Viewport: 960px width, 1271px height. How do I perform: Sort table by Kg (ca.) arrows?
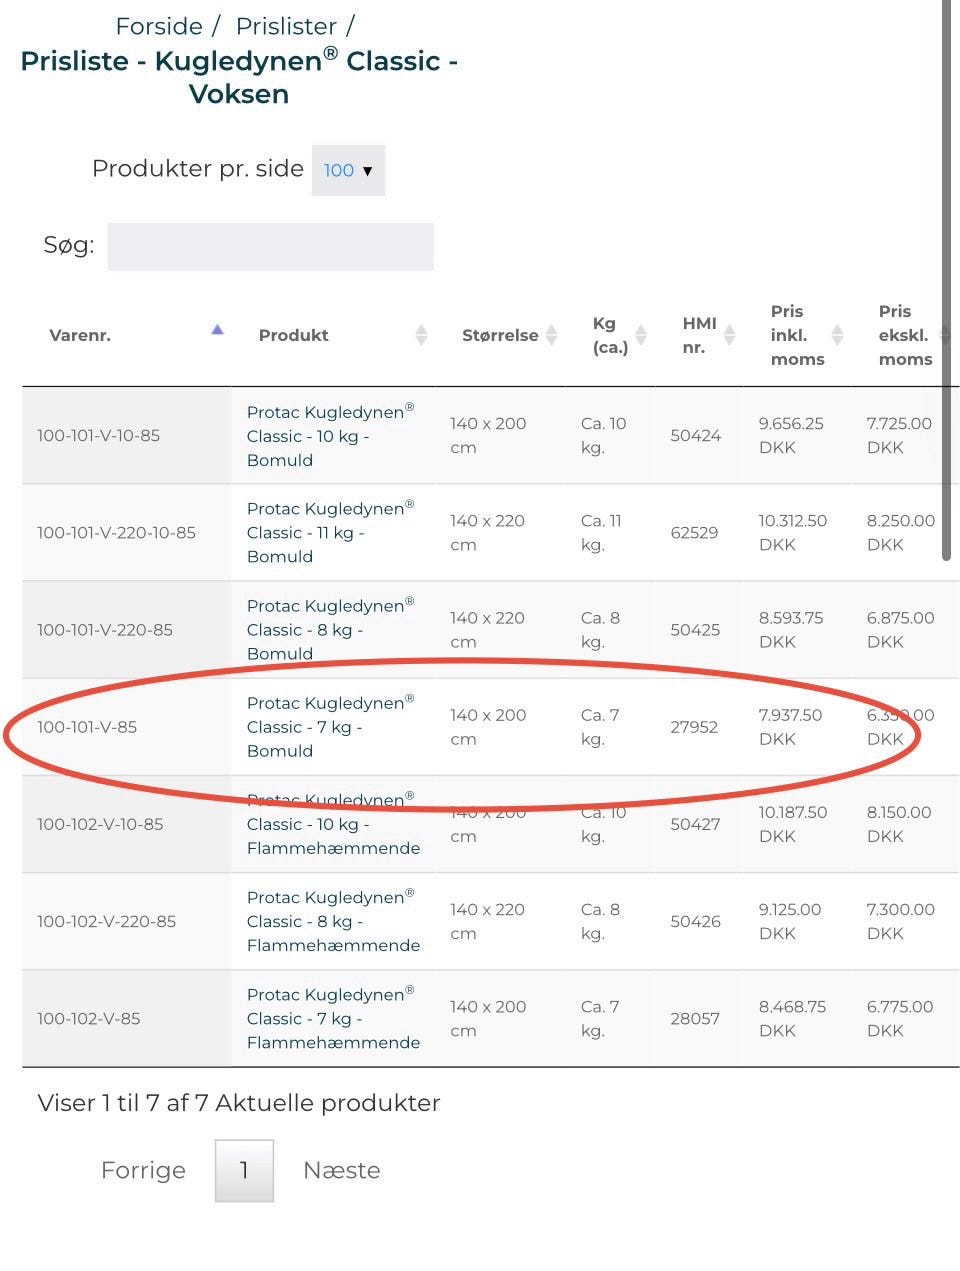641,335
